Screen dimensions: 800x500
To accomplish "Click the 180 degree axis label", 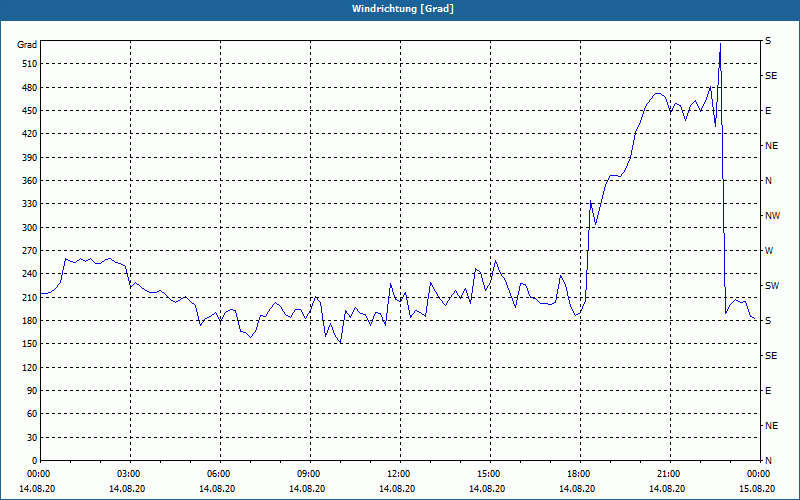I will pyautogui.click(x=29, y=321).
